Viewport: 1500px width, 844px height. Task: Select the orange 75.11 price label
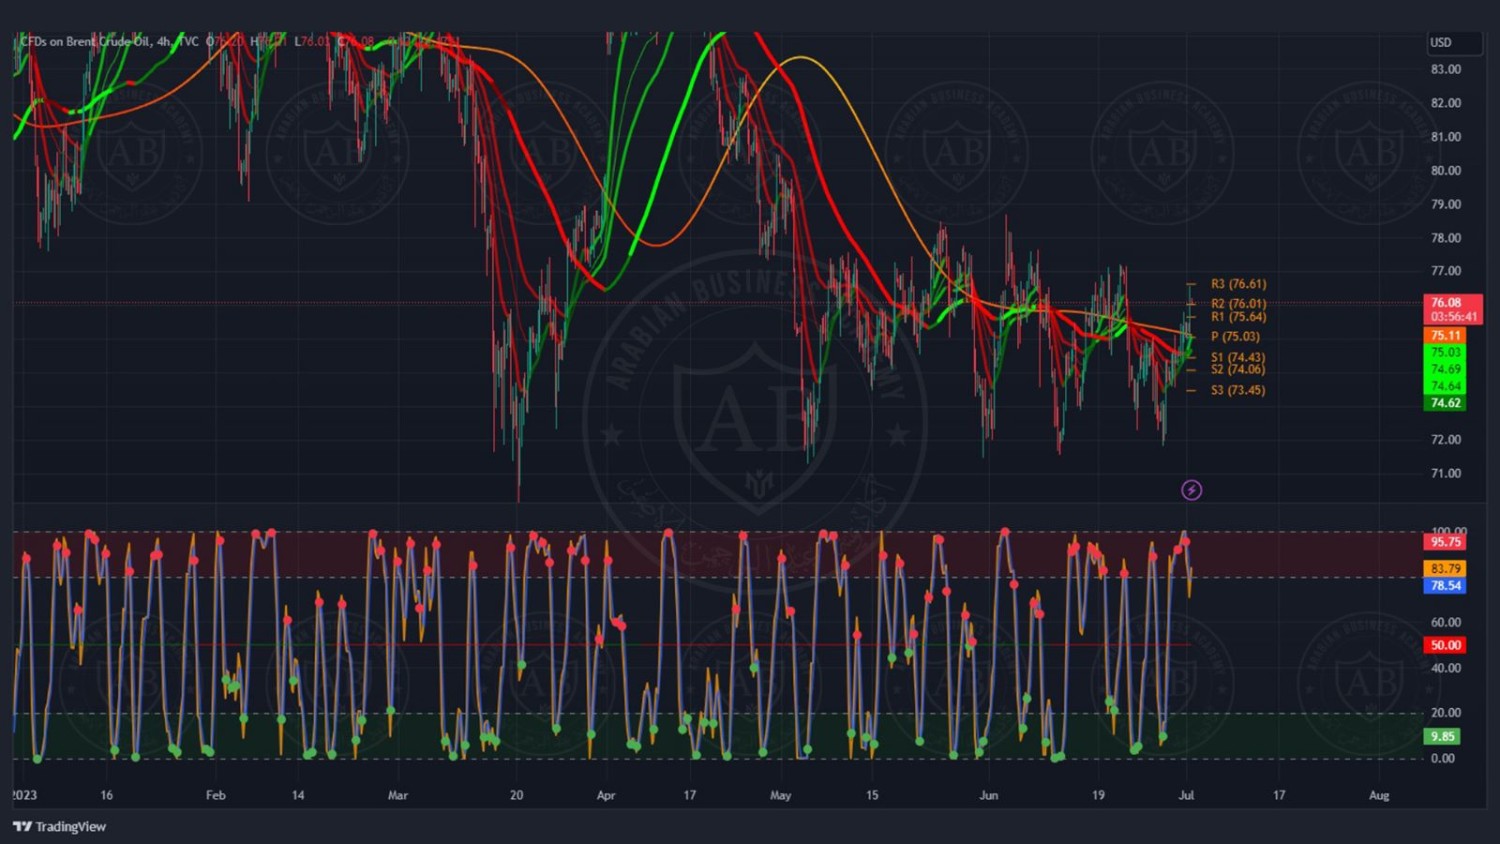[x=1445, y=336]
